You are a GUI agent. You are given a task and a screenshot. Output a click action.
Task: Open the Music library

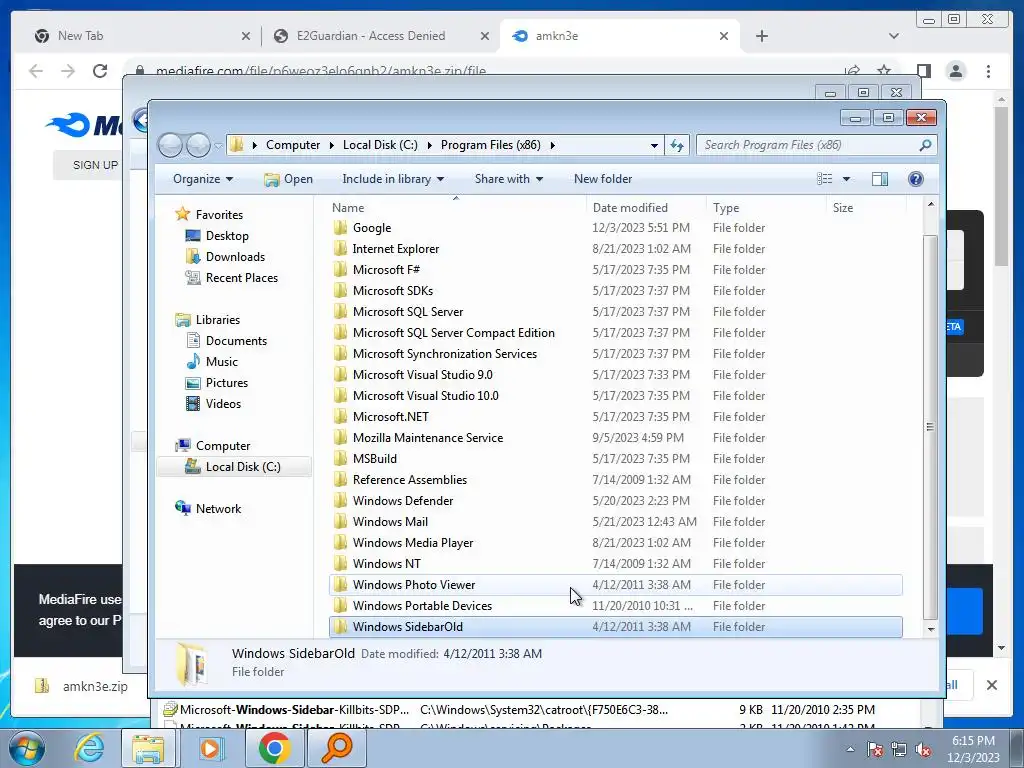click(221, 361)
